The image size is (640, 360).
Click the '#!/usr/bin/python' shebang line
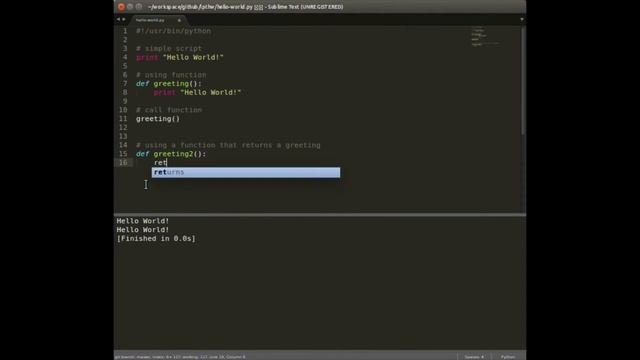pyautogui.click(x=173, y=31)
